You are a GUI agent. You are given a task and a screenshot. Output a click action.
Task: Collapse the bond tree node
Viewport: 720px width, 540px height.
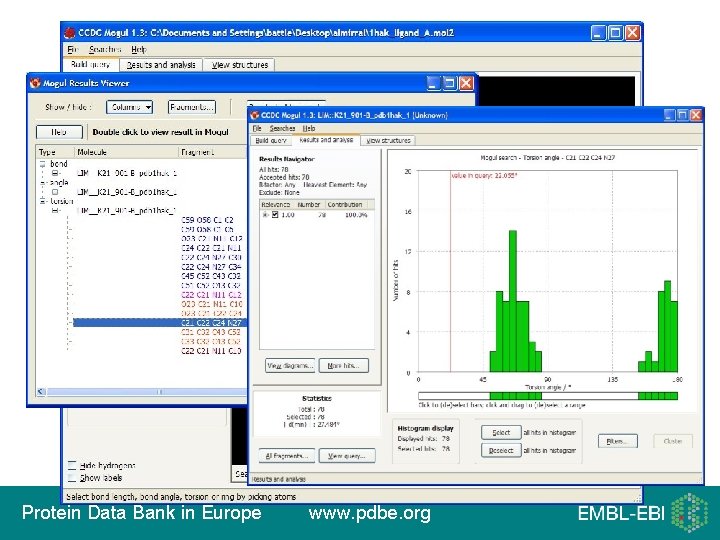pos(43,164)
